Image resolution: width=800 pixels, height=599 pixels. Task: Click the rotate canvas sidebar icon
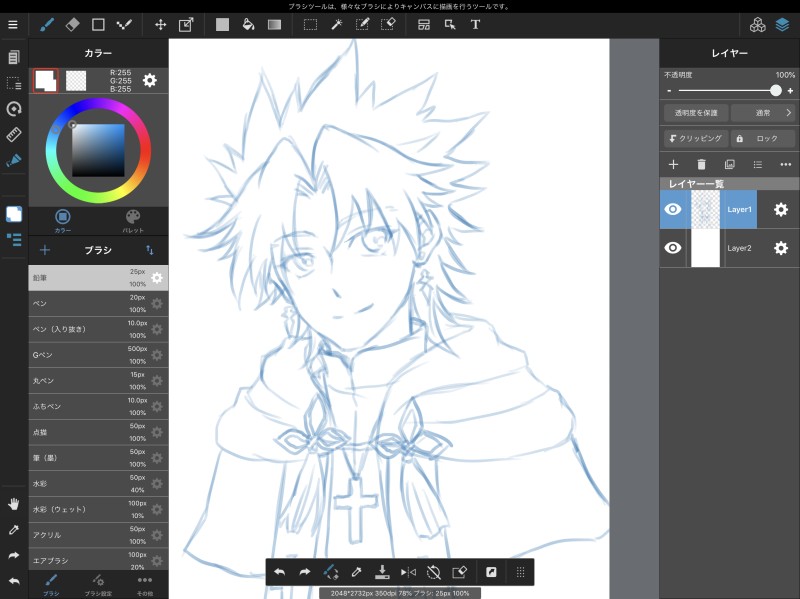(14, 108)
